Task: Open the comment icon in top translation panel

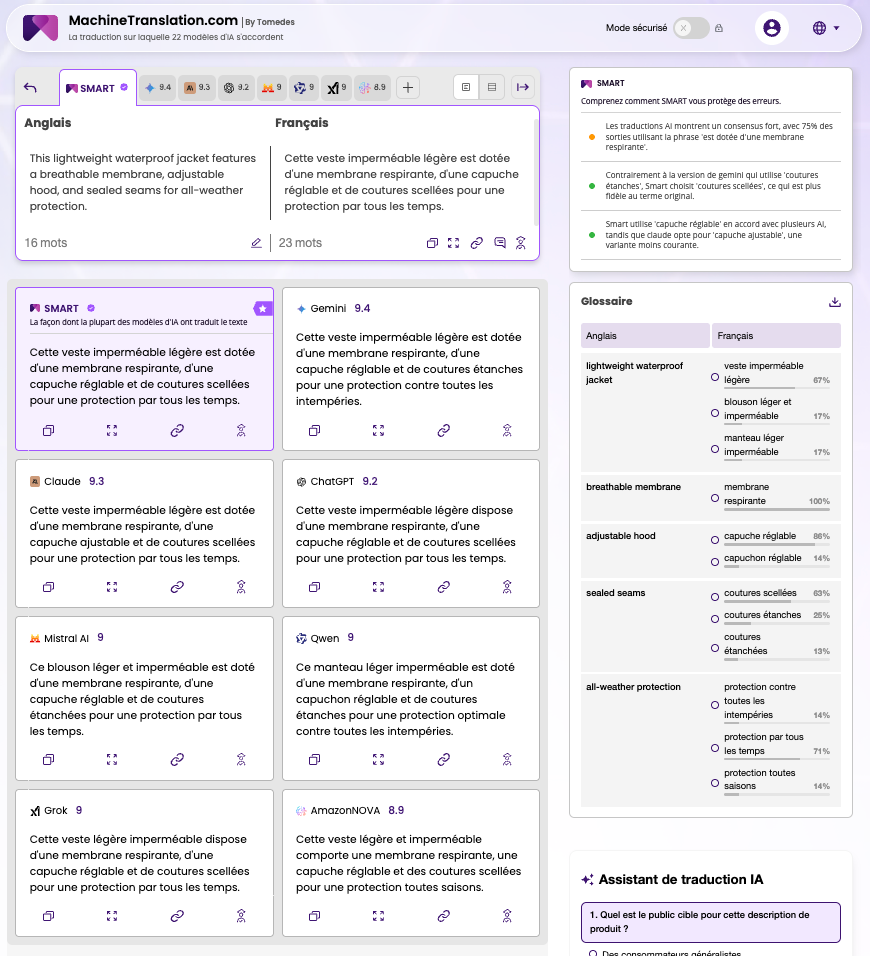Action: pos(499,243)
